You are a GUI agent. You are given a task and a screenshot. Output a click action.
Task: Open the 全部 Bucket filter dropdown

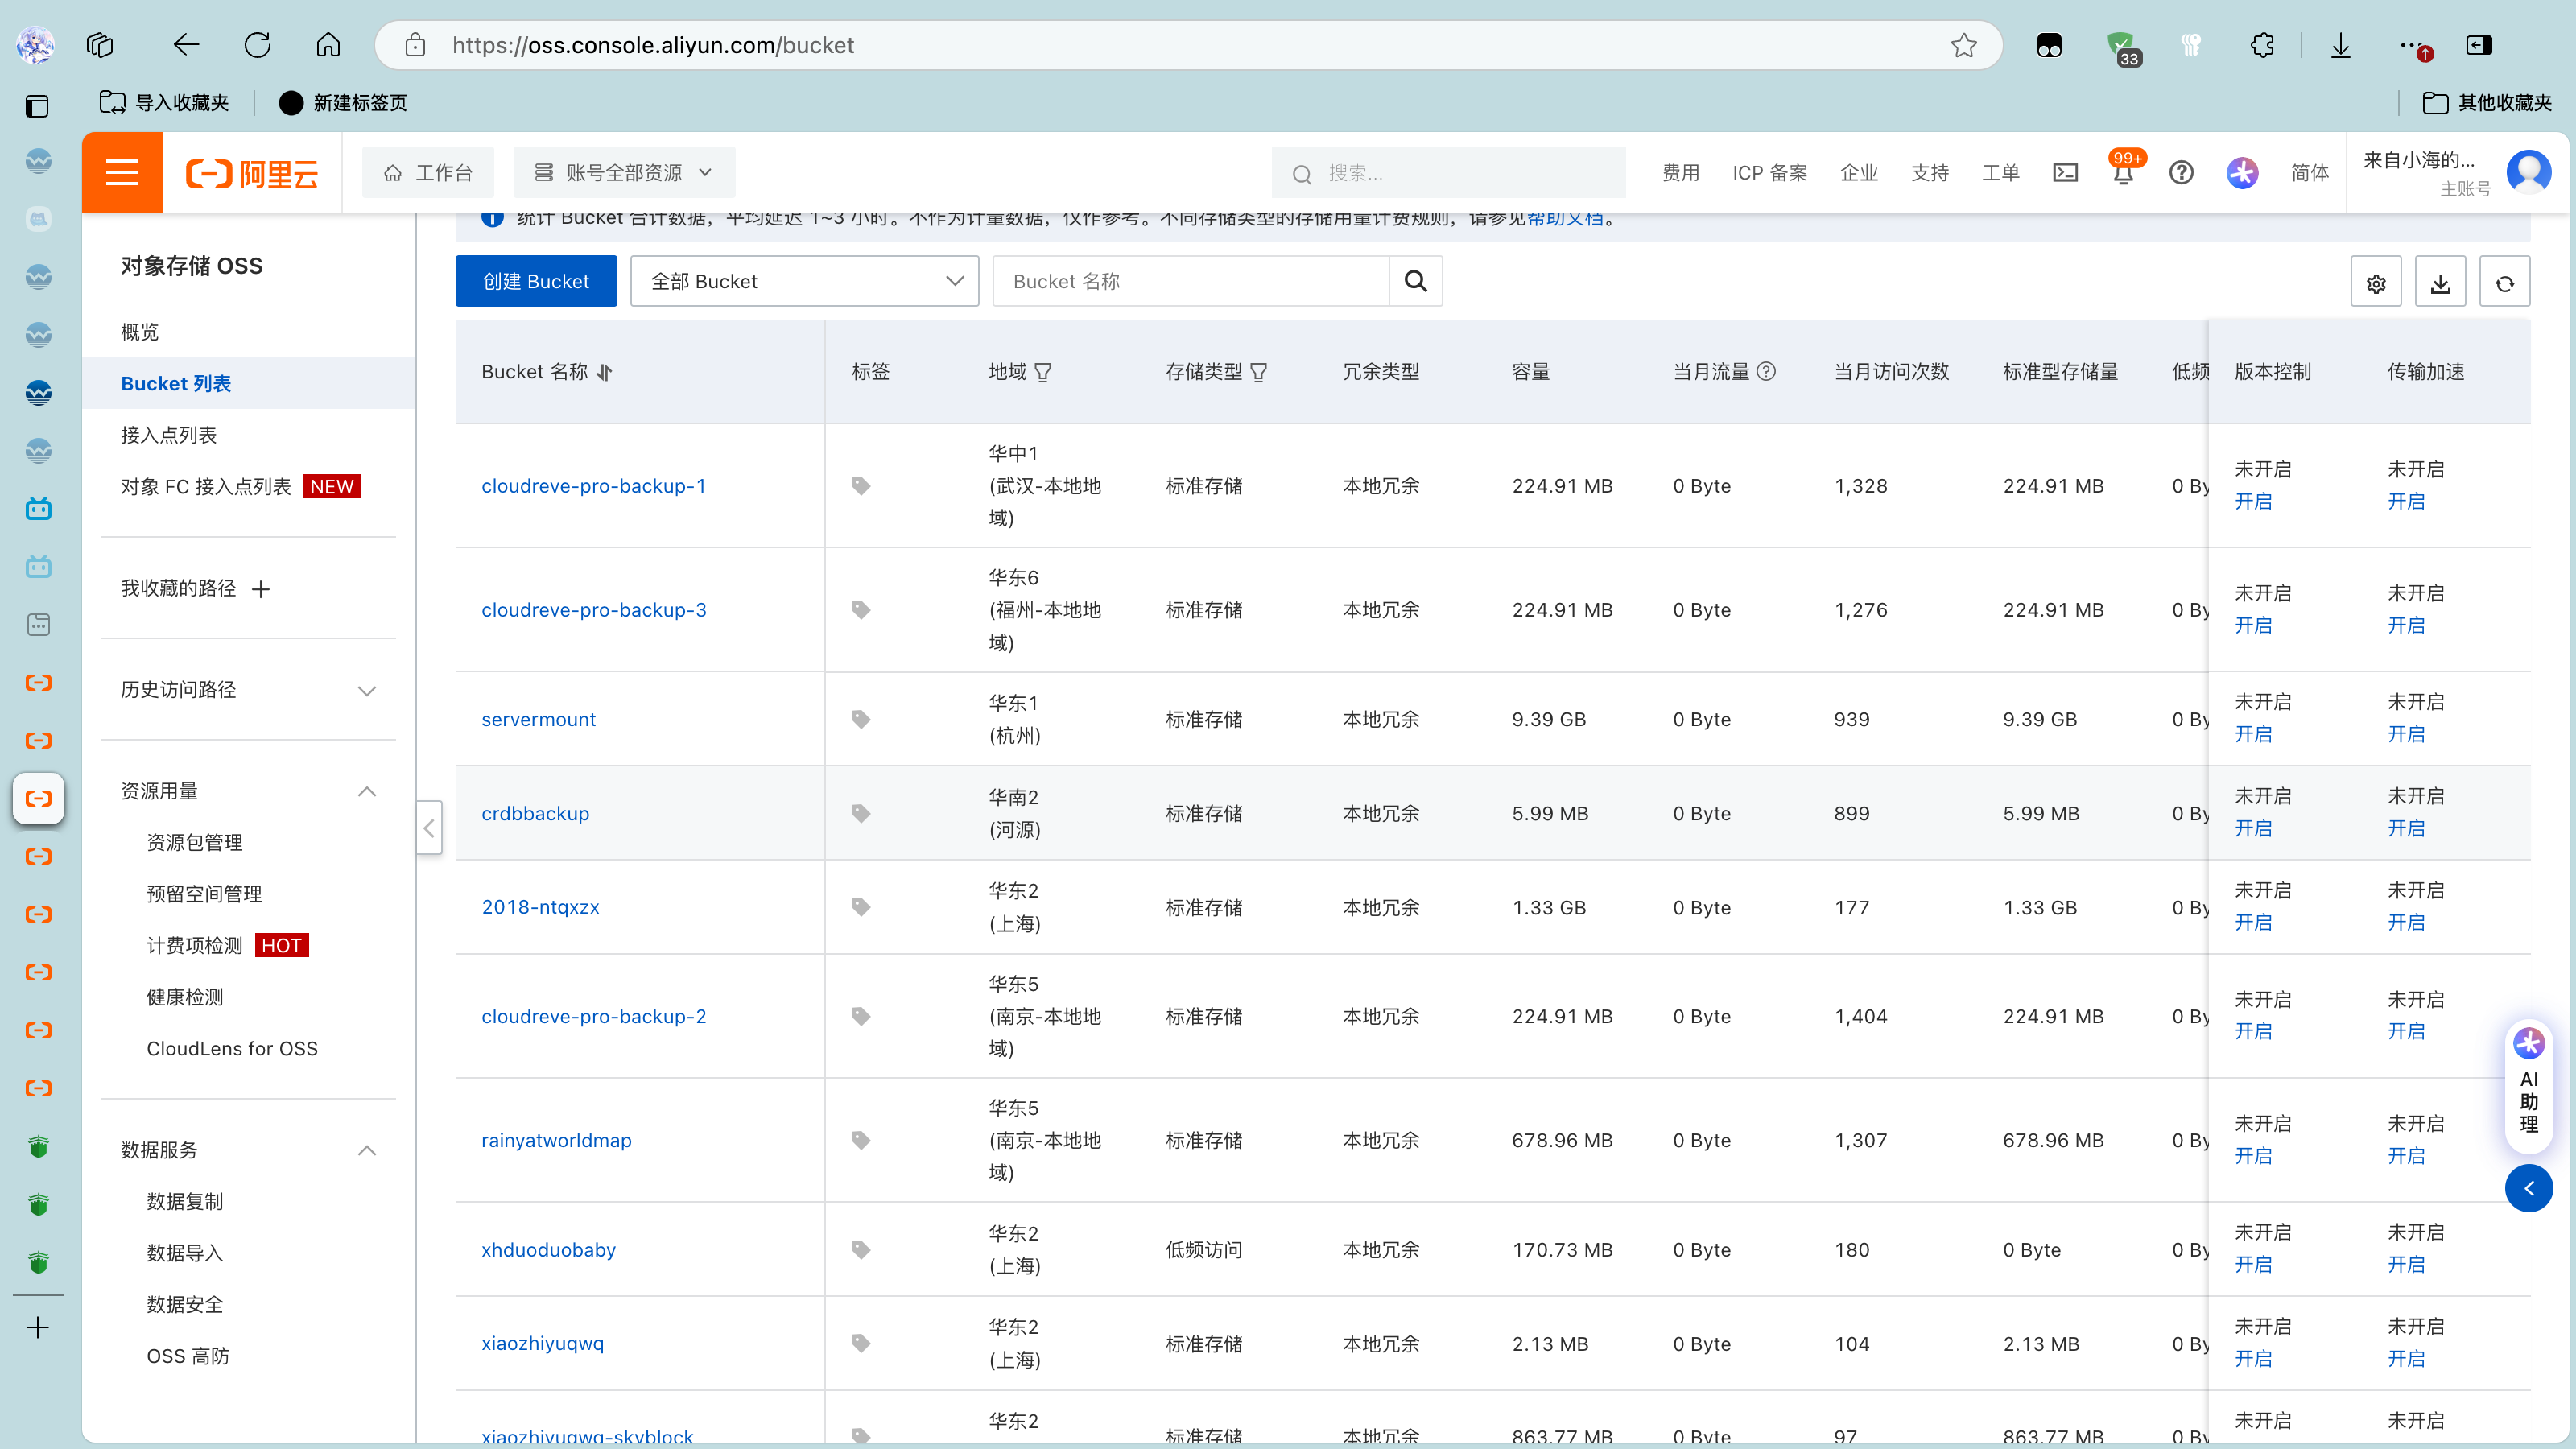coord(804,281)
